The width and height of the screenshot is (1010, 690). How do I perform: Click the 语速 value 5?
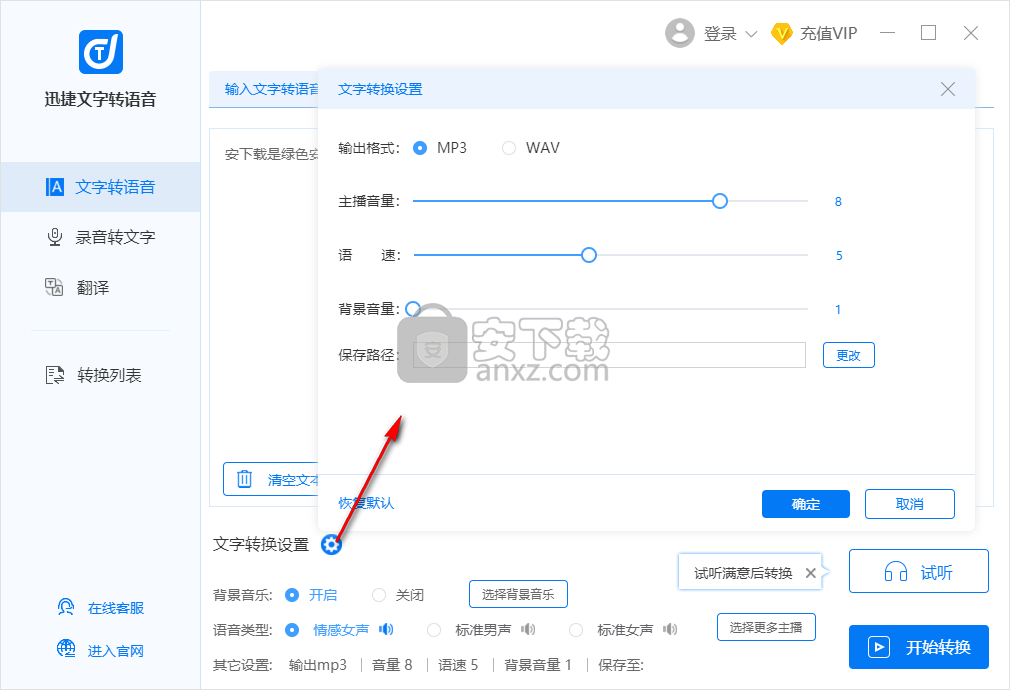[839, 256]
